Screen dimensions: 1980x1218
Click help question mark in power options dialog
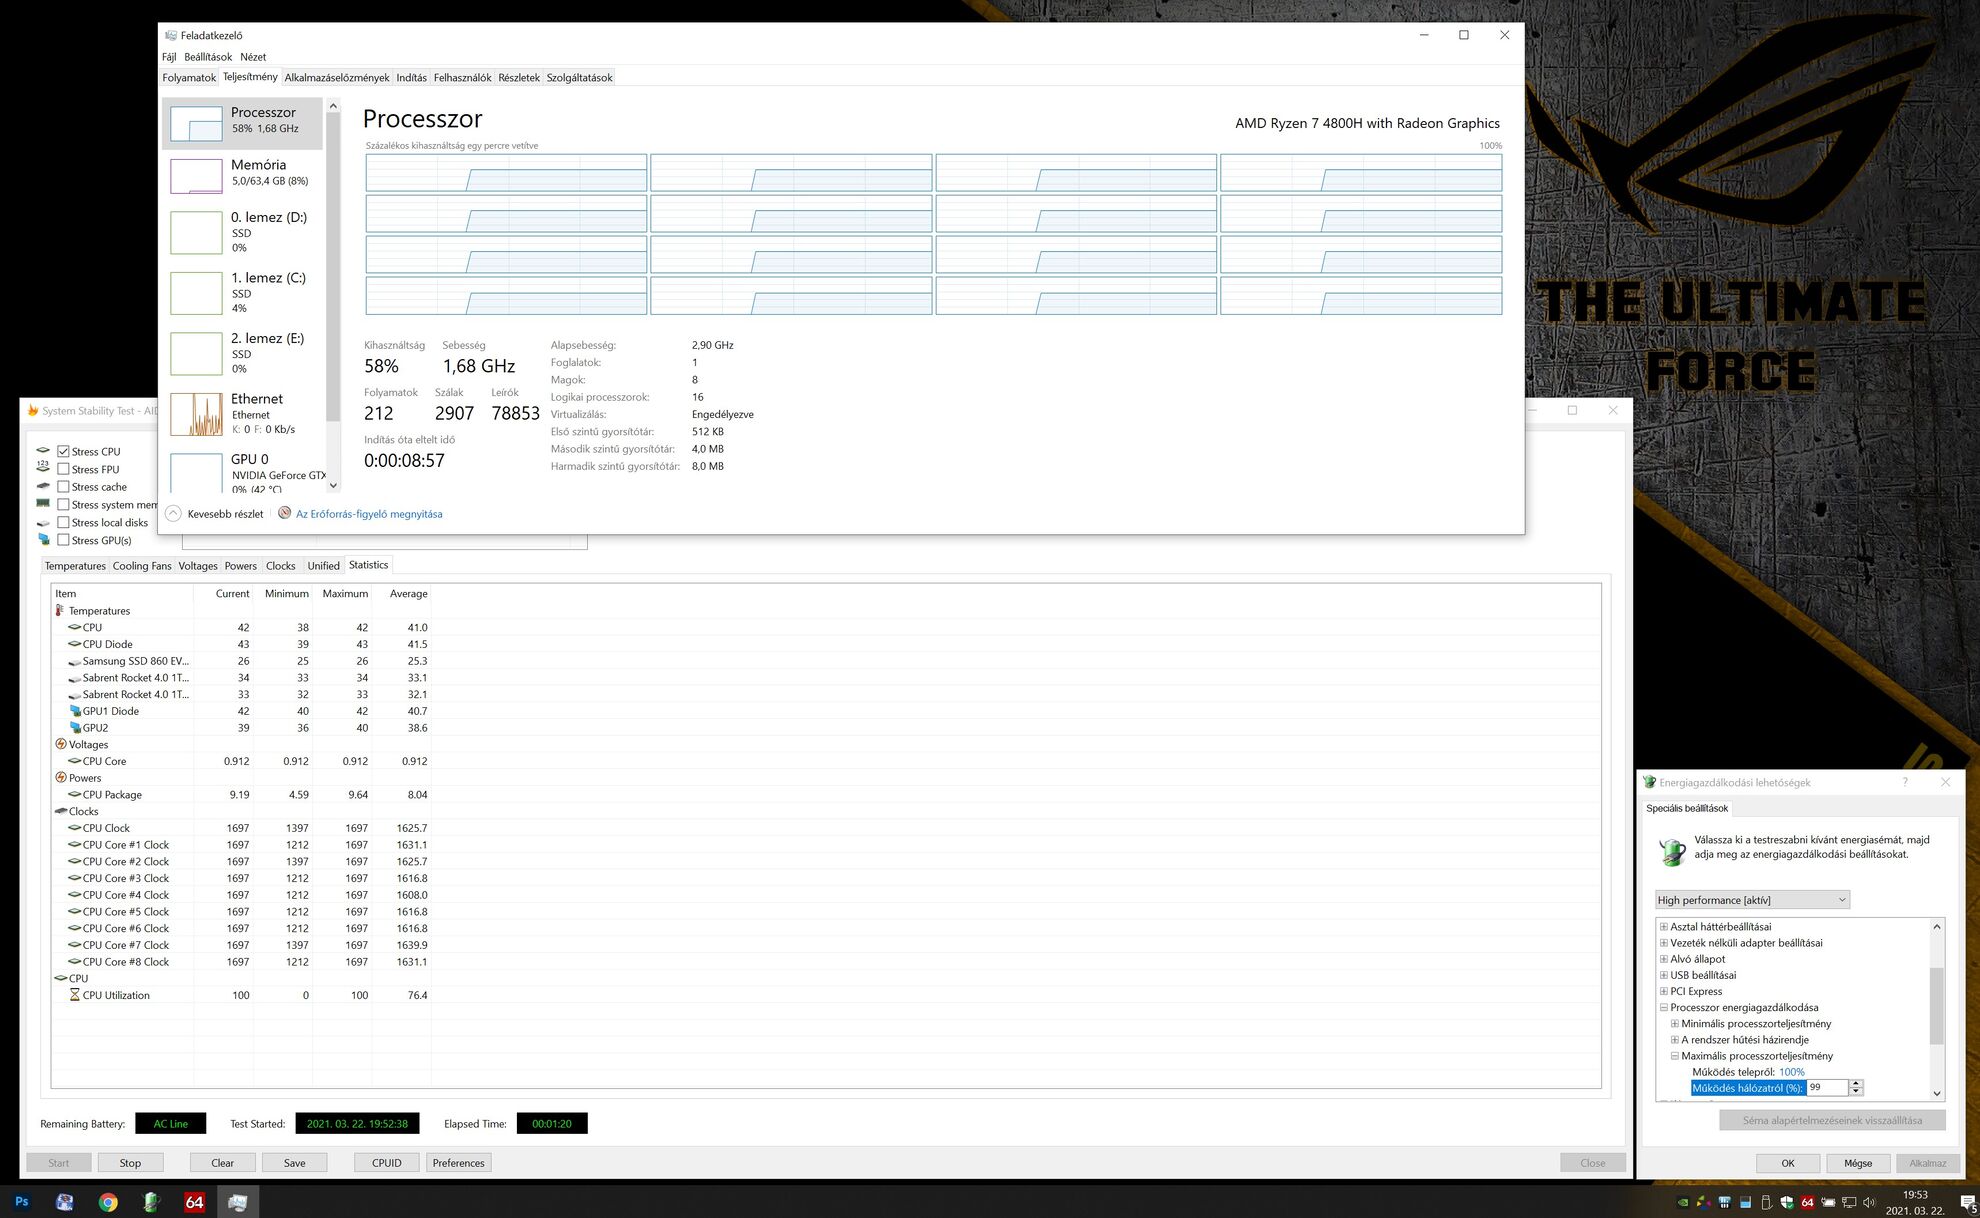coord(1904,782)
